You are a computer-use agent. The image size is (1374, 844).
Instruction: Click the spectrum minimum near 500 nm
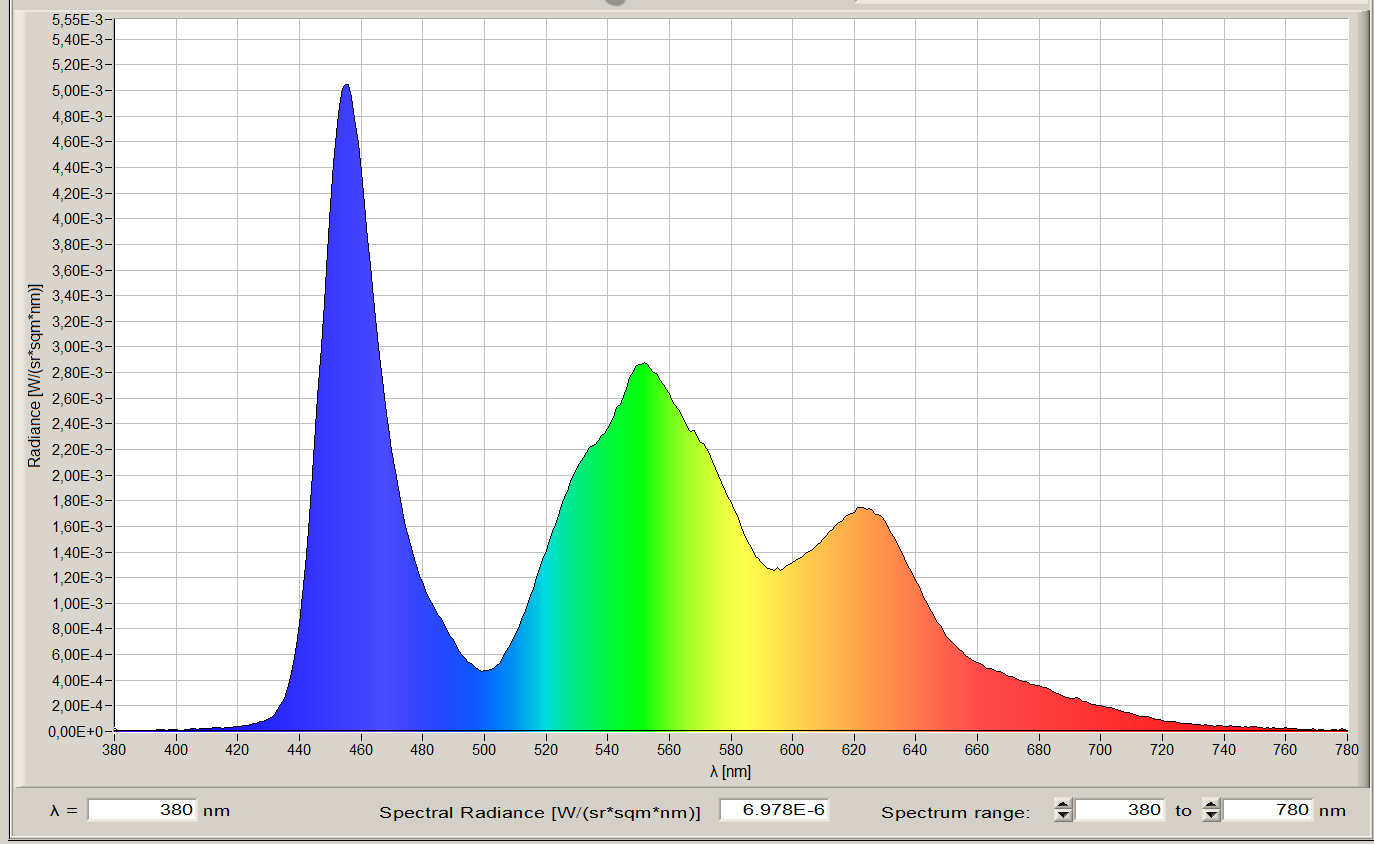pyautogui.click(x=484, y=670)
